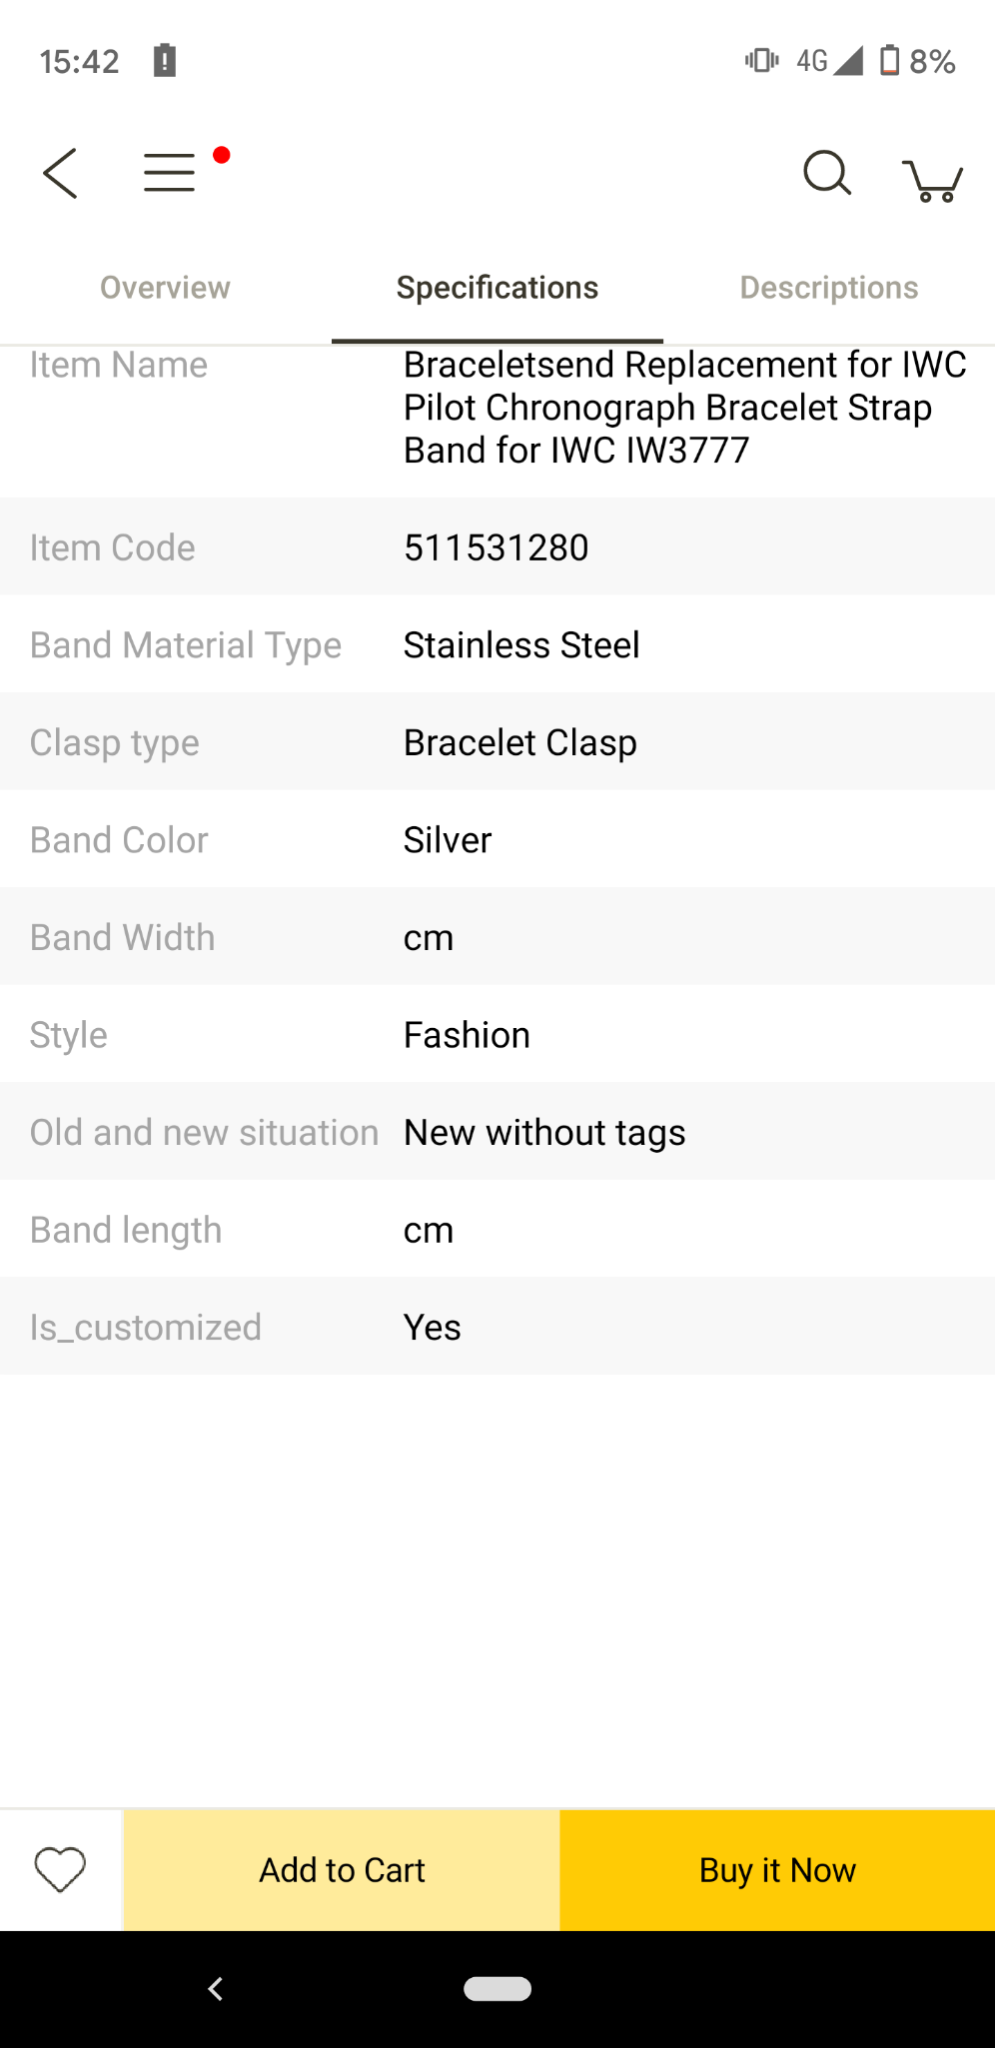
Task: Tap the 4G signal status icon
Action: point(829,61)
